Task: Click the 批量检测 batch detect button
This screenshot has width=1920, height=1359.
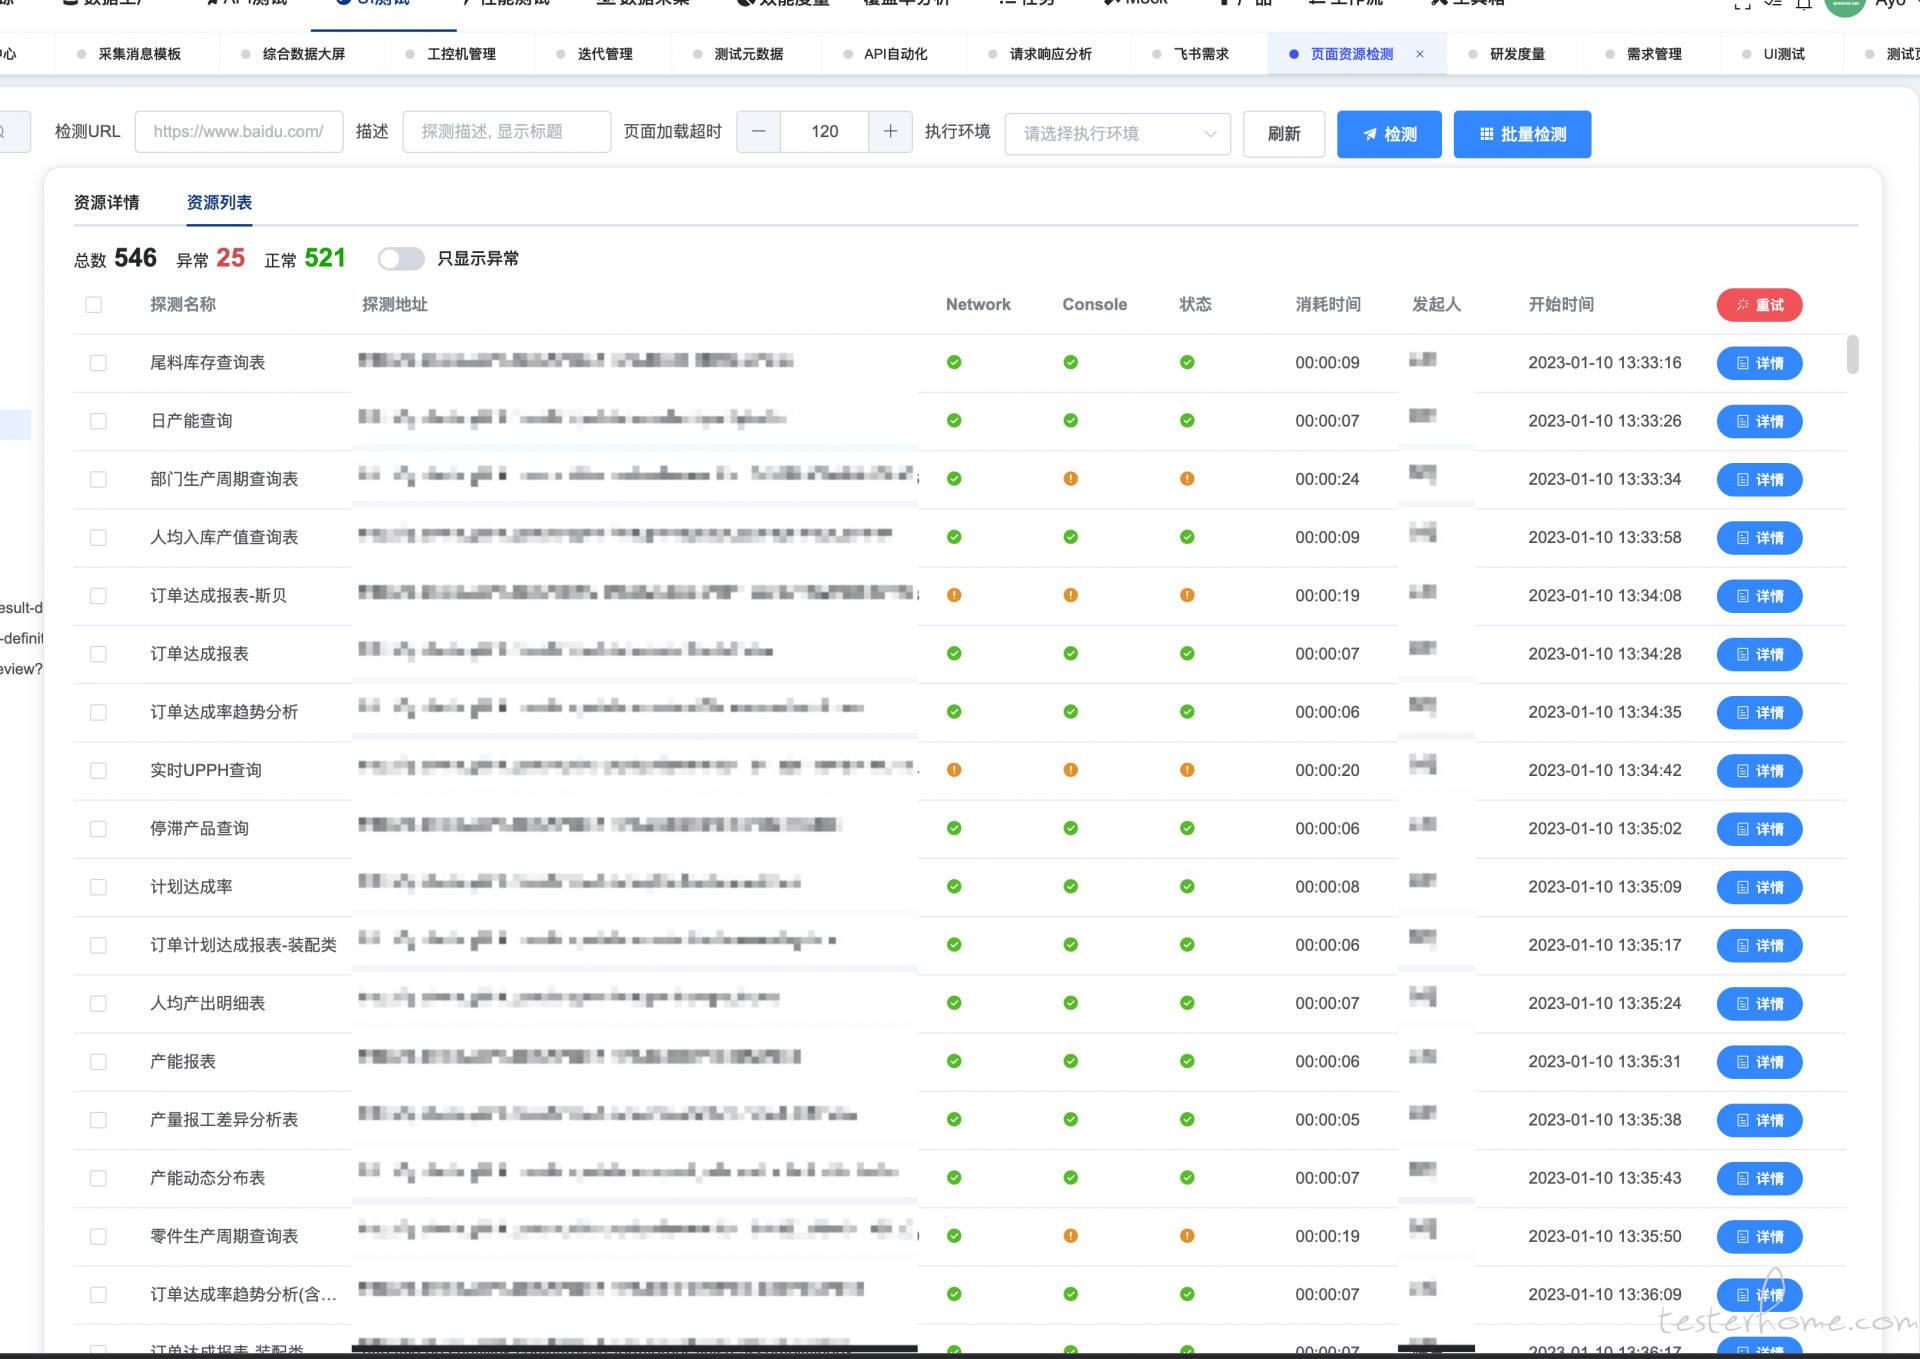Action: (x=1522, y=134)
